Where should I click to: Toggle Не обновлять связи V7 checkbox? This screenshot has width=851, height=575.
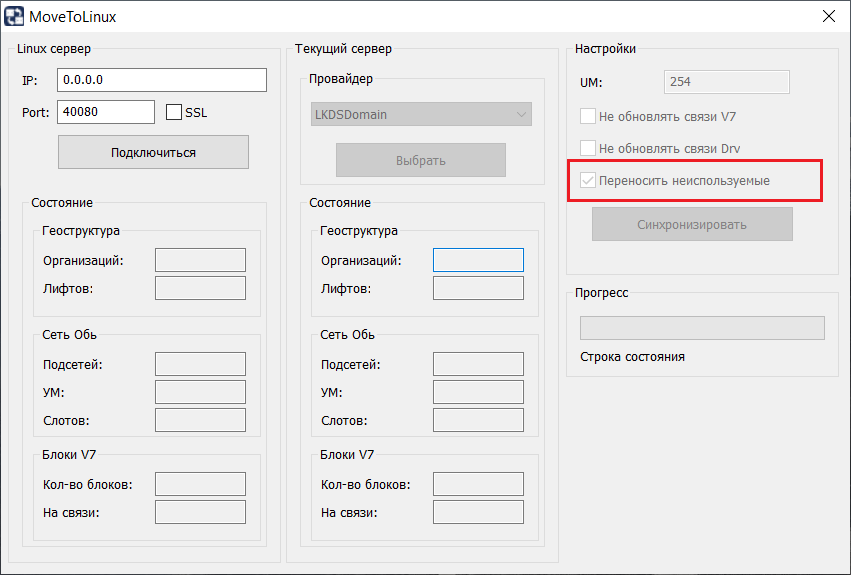(x=588, y=116)
